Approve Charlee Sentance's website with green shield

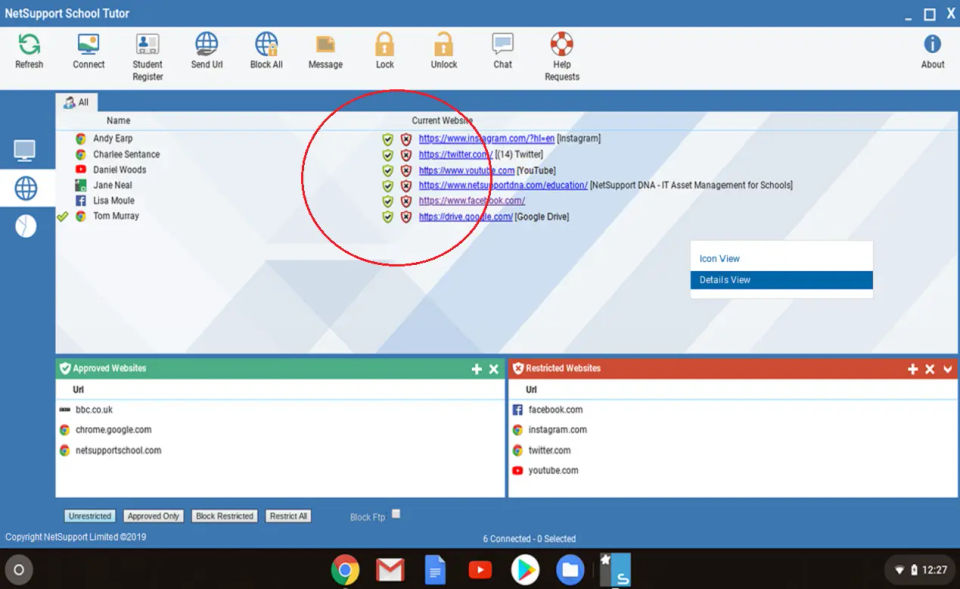click(x=388, y=155)
